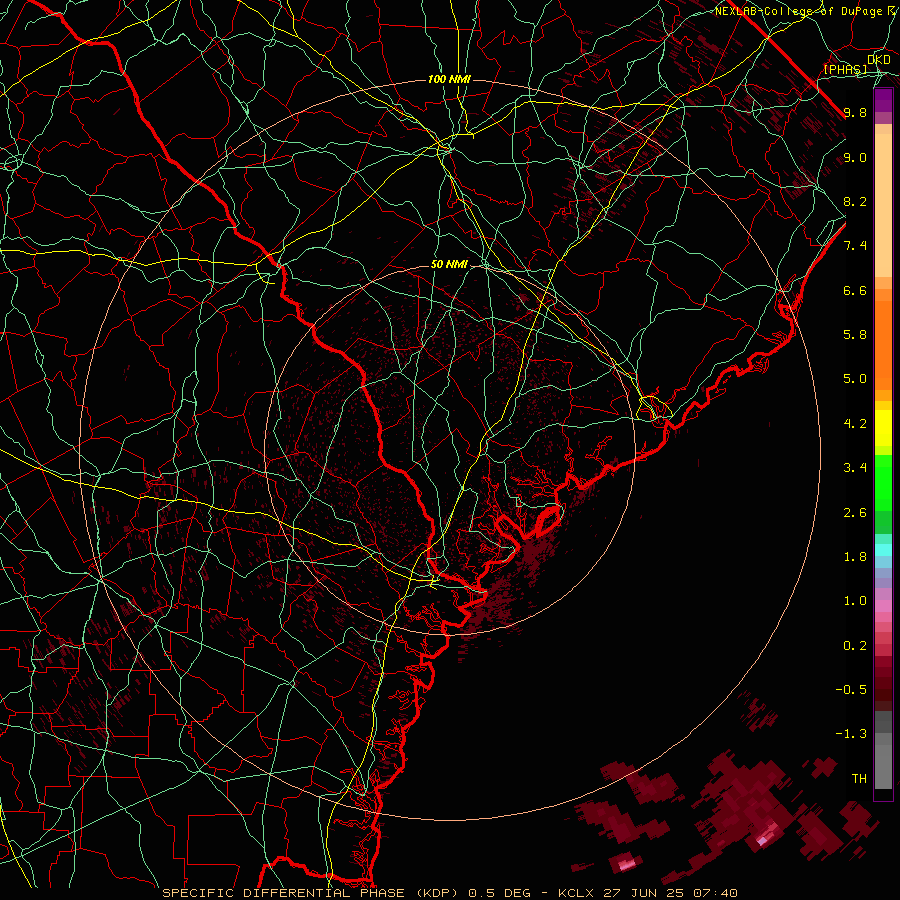The height and width of the screenshot is (900, 900).
Task: Click the 100 NMI range ring label
Action: (x=449, y=79)
